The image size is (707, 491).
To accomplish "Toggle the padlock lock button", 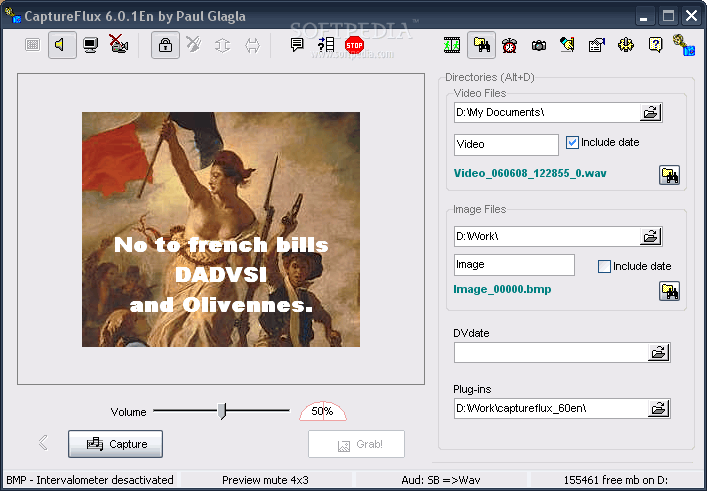I will [x=165, y=45].
